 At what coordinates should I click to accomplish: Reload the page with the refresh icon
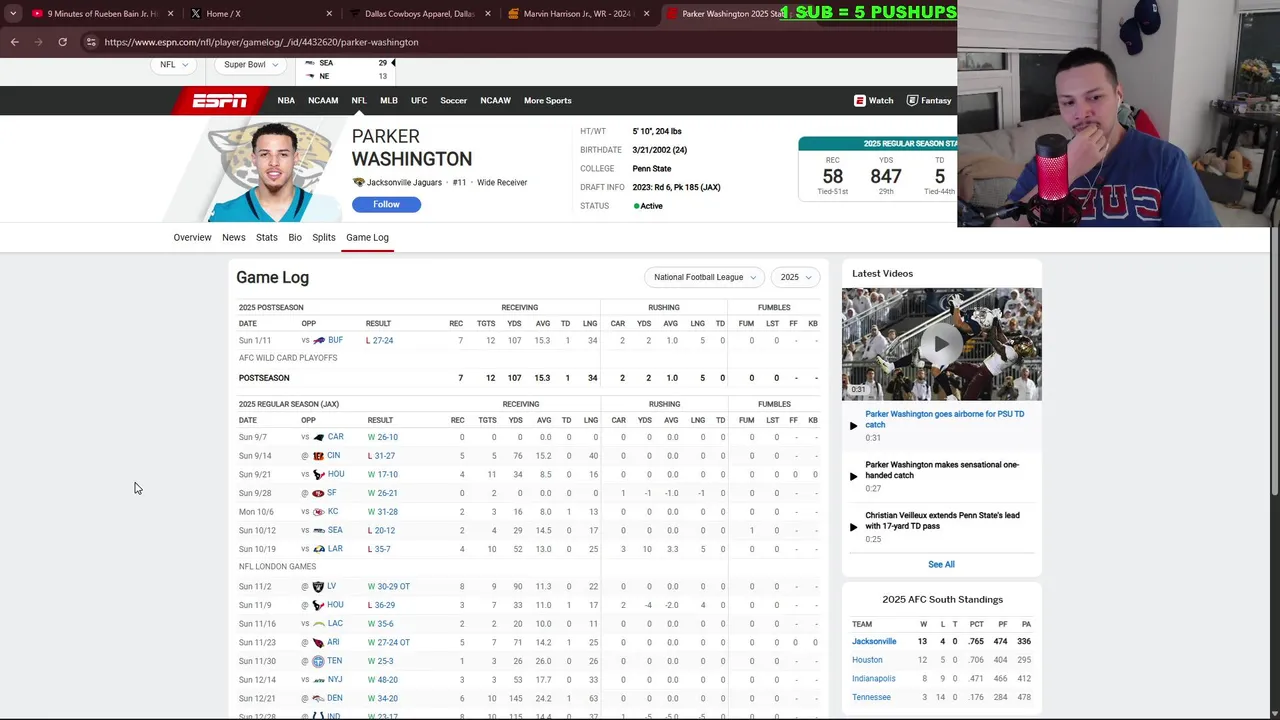click(62, 42)
